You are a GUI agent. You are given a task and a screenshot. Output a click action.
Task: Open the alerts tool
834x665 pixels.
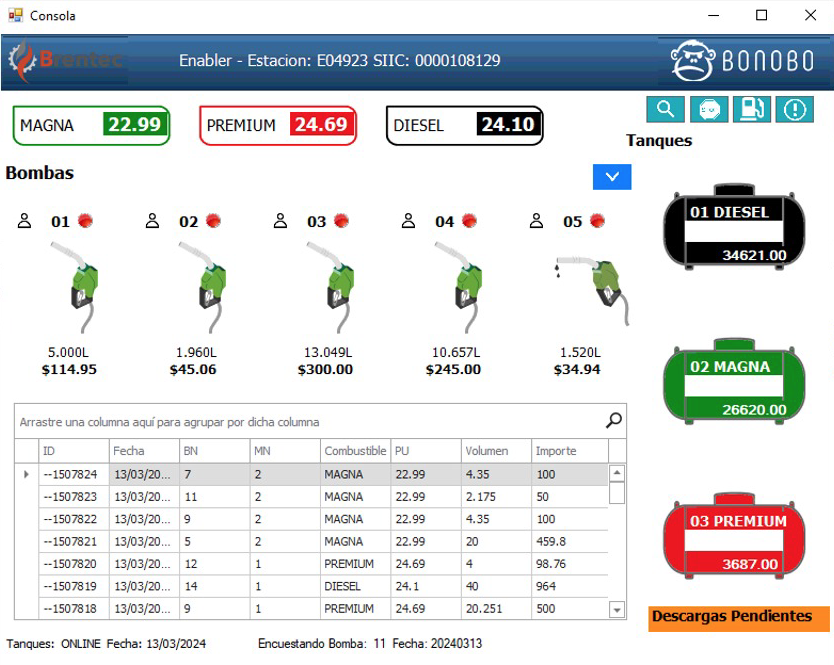tap(794, 110)
